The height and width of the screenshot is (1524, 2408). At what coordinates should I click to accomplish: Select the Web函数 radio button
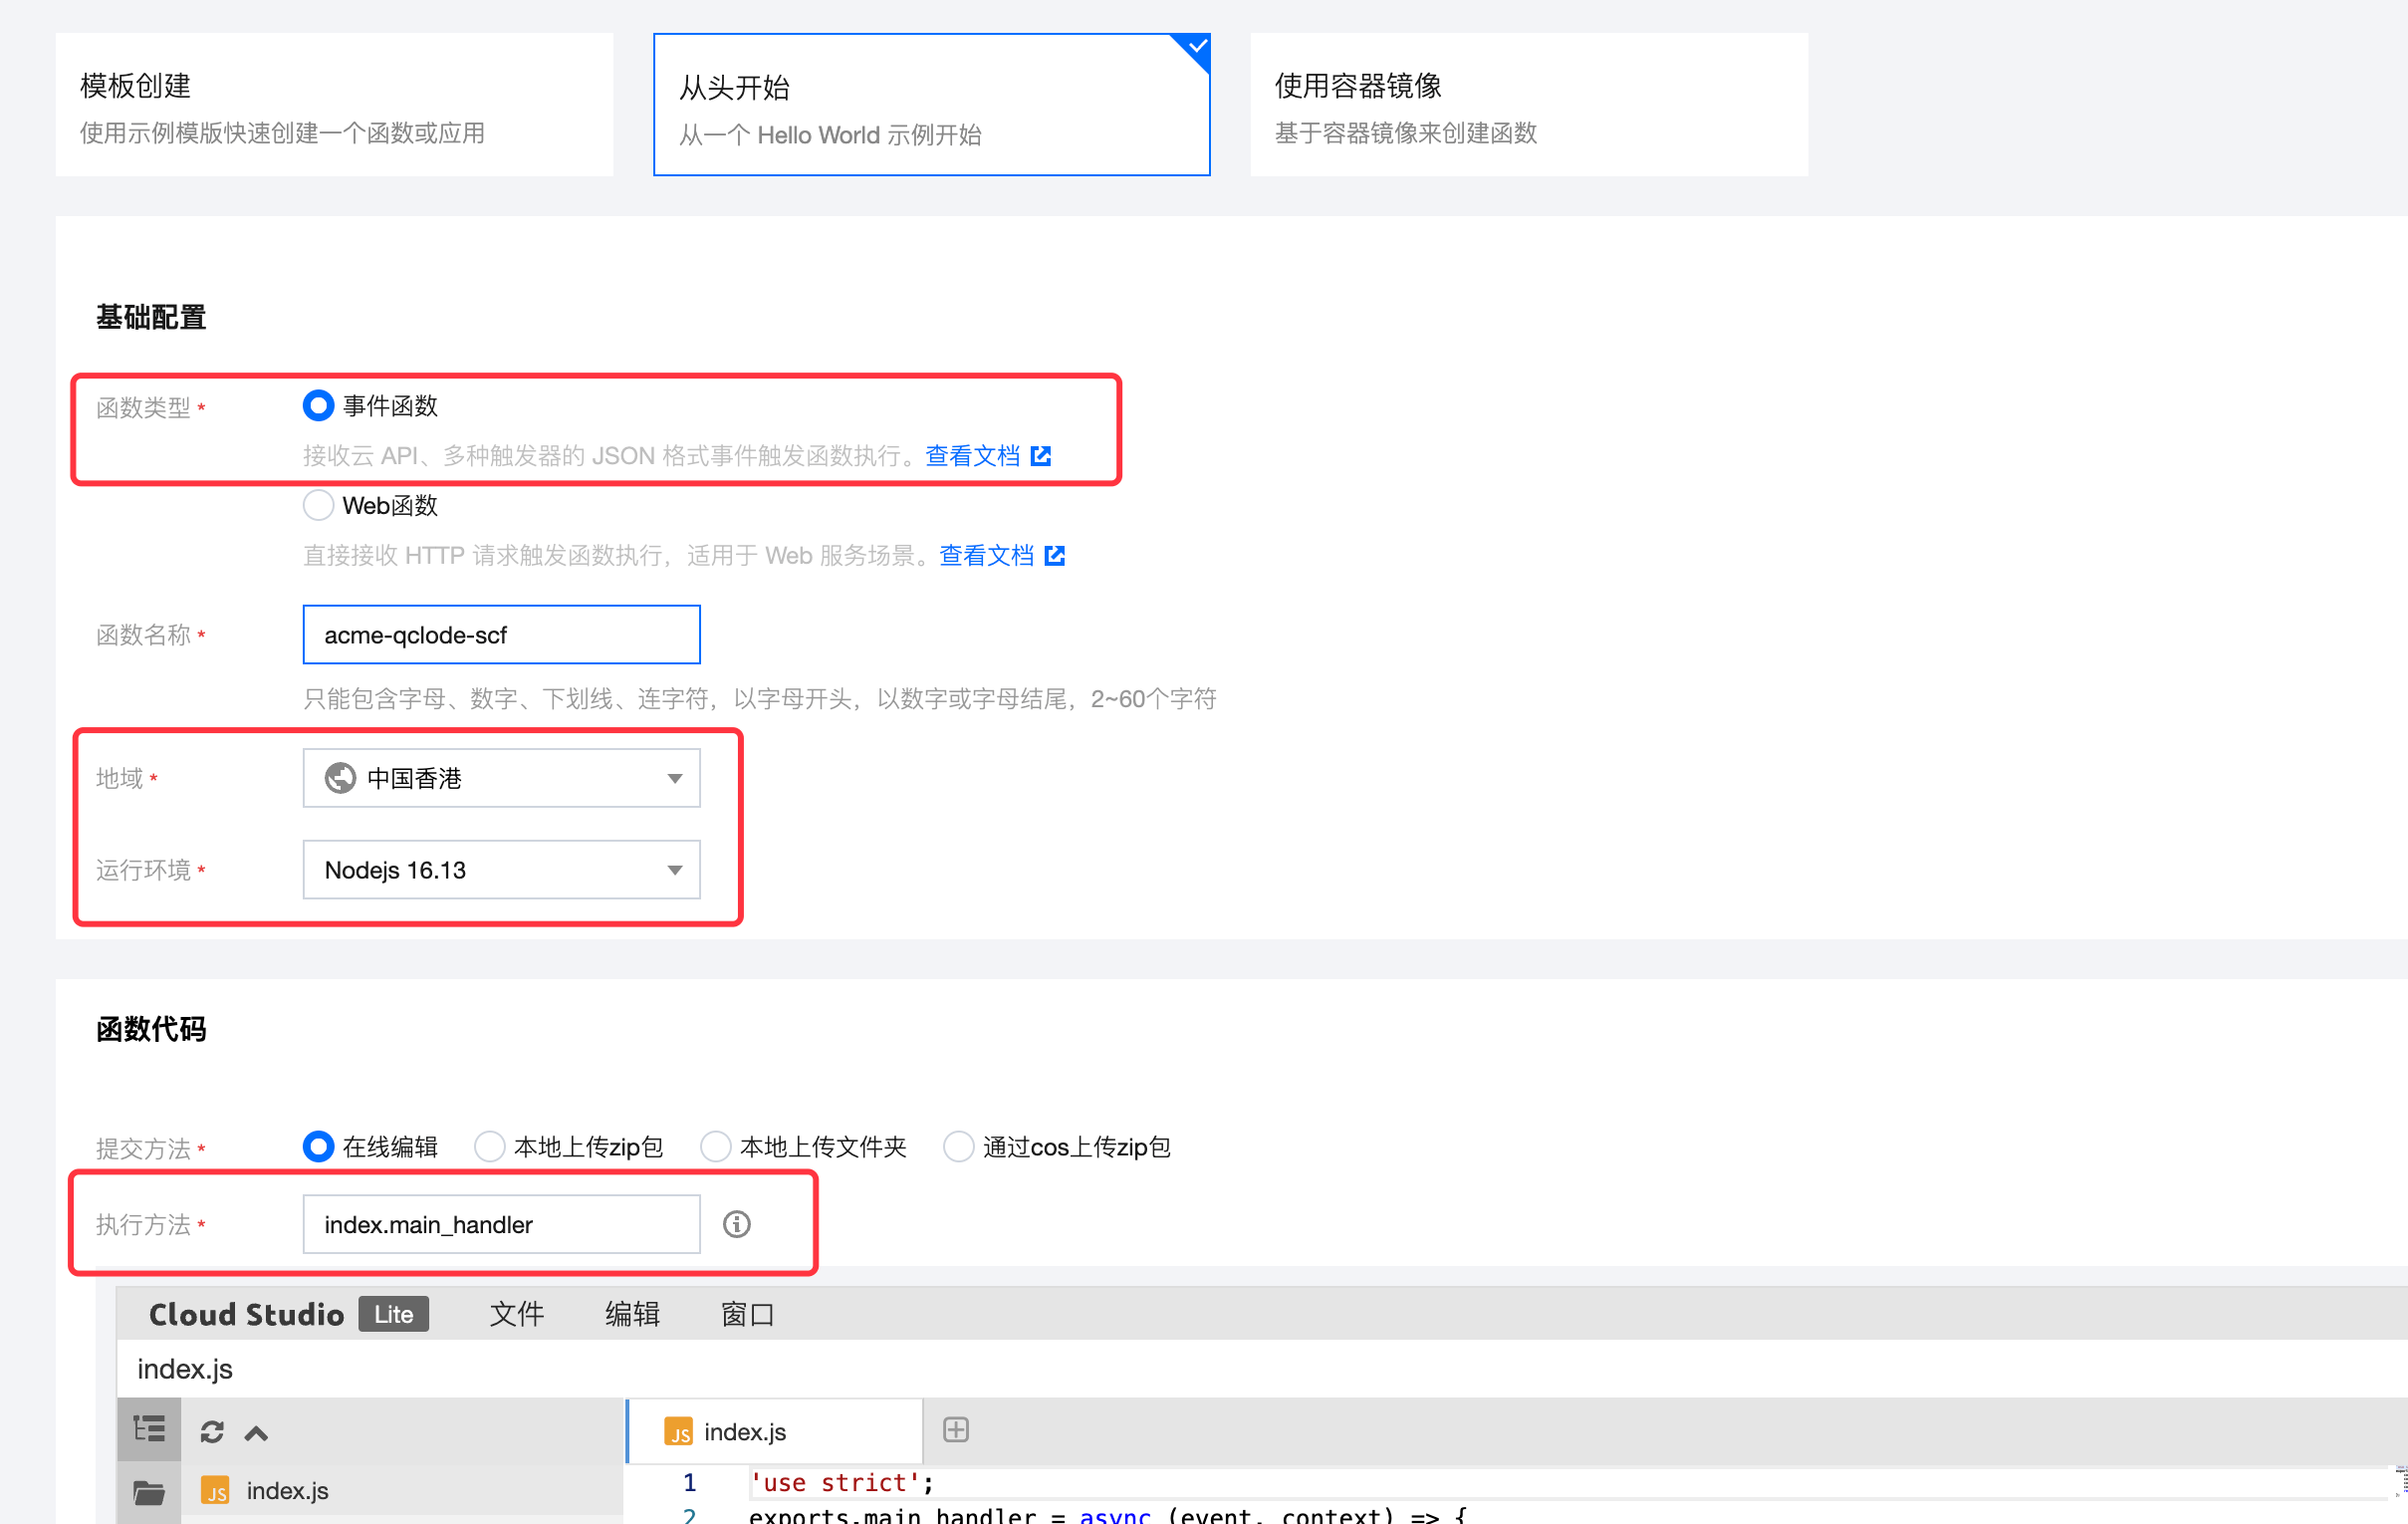(318, 505)
